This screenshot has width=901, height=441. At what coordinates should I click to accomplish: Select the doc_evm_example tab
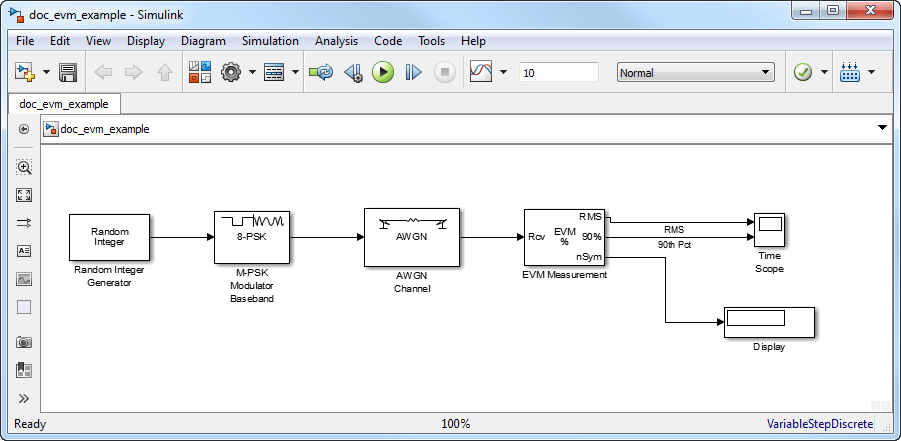(x=64, y=104)
